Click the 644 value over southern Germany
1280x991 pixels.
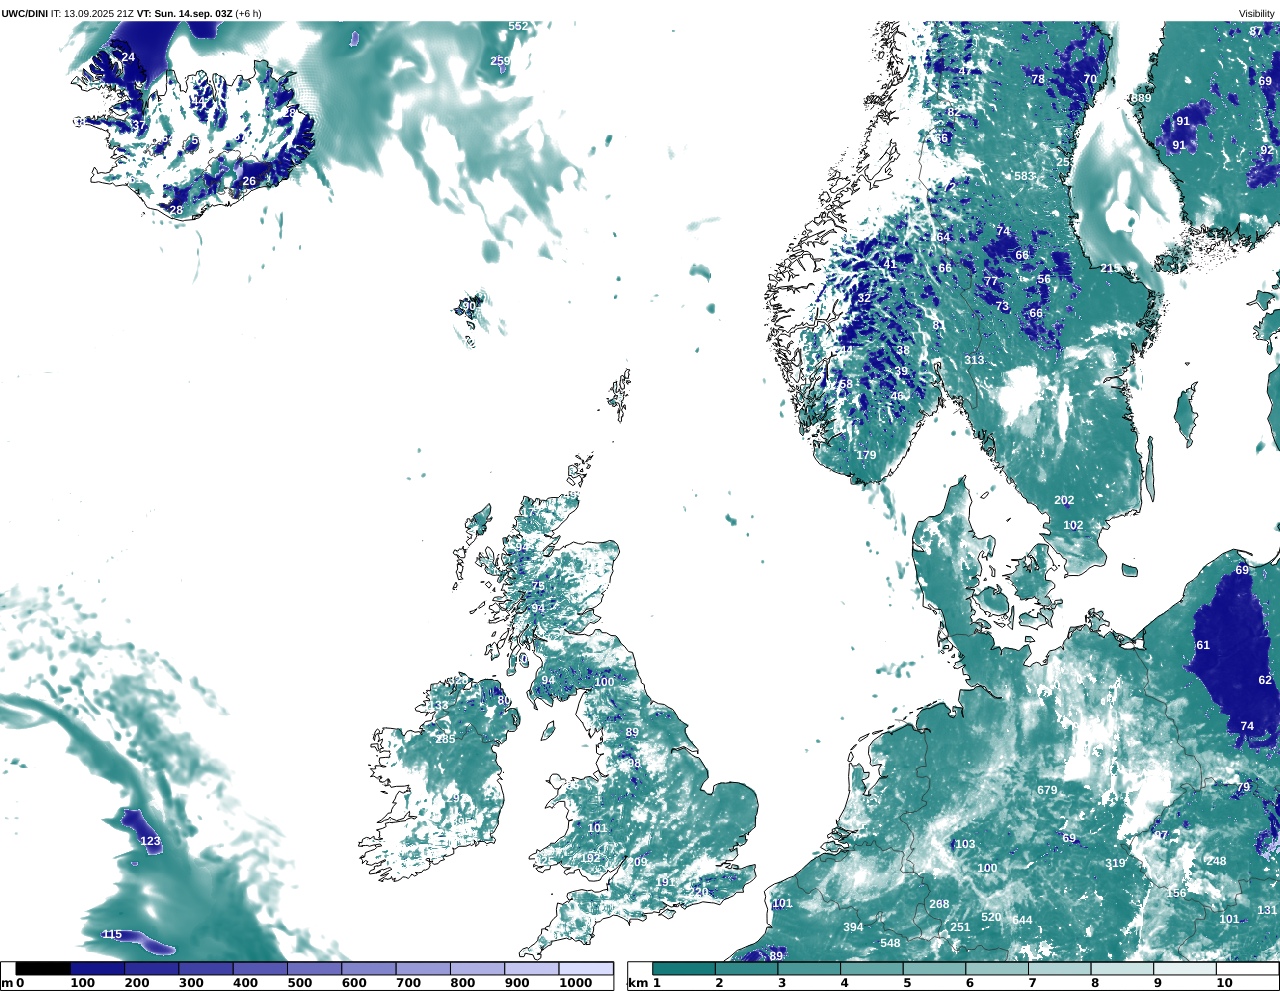click(x=1022, y=920)
